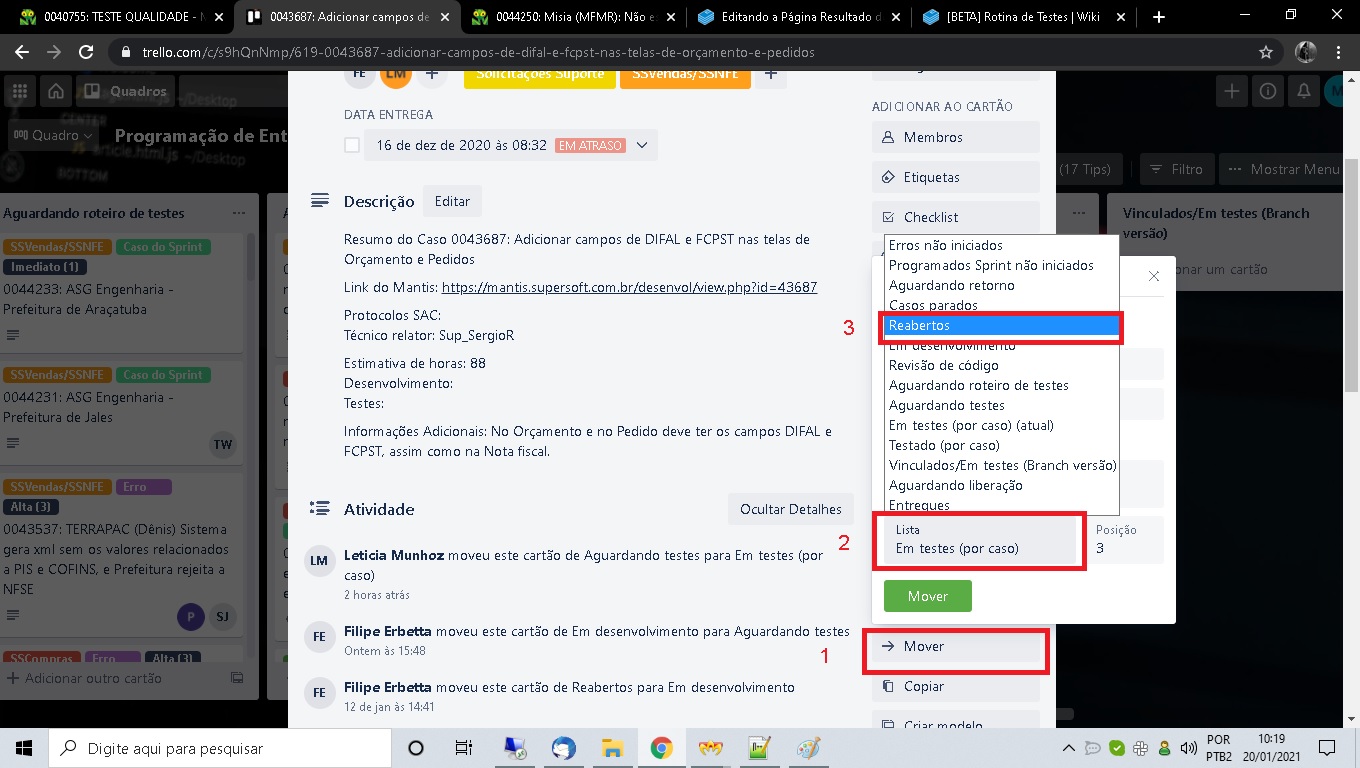Open the Posição dropdown
1360x768 pixels.
pyautogui.click(x=1127, y=539)
